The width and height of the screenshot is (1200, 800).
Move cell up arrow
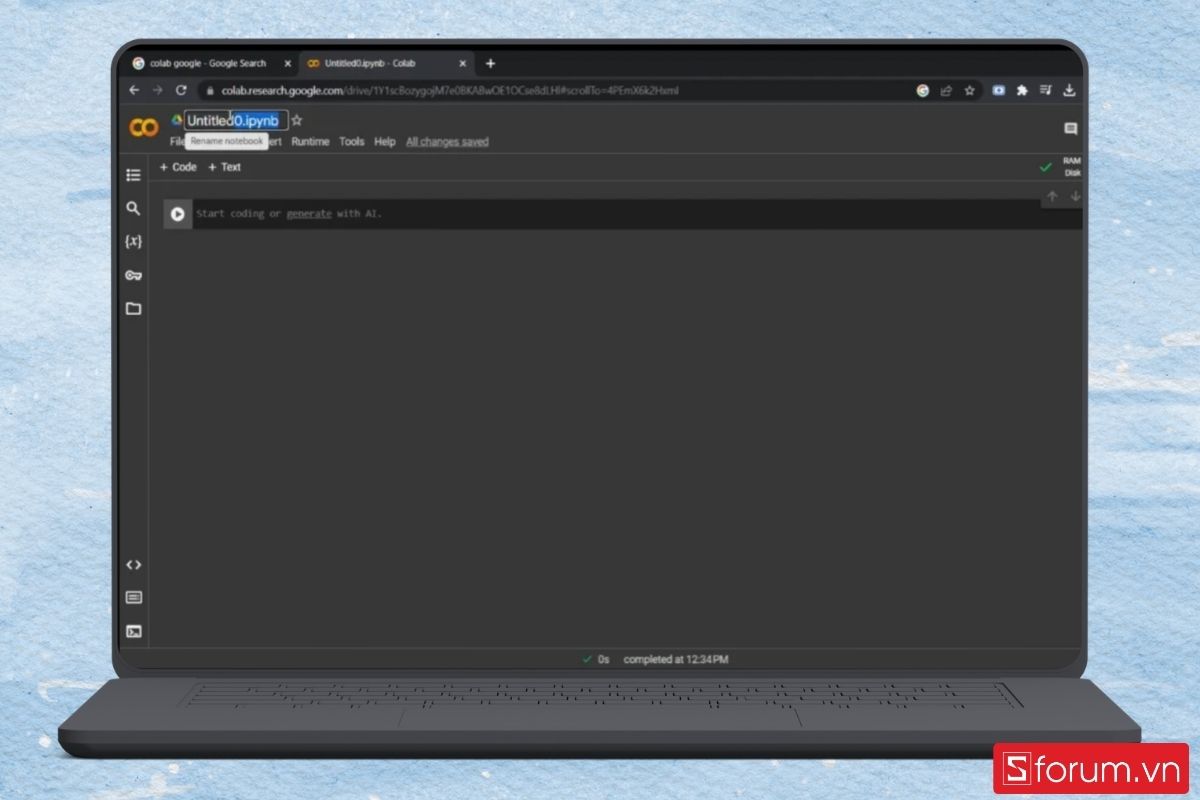pyautogui.click(x=1052, y=197)
